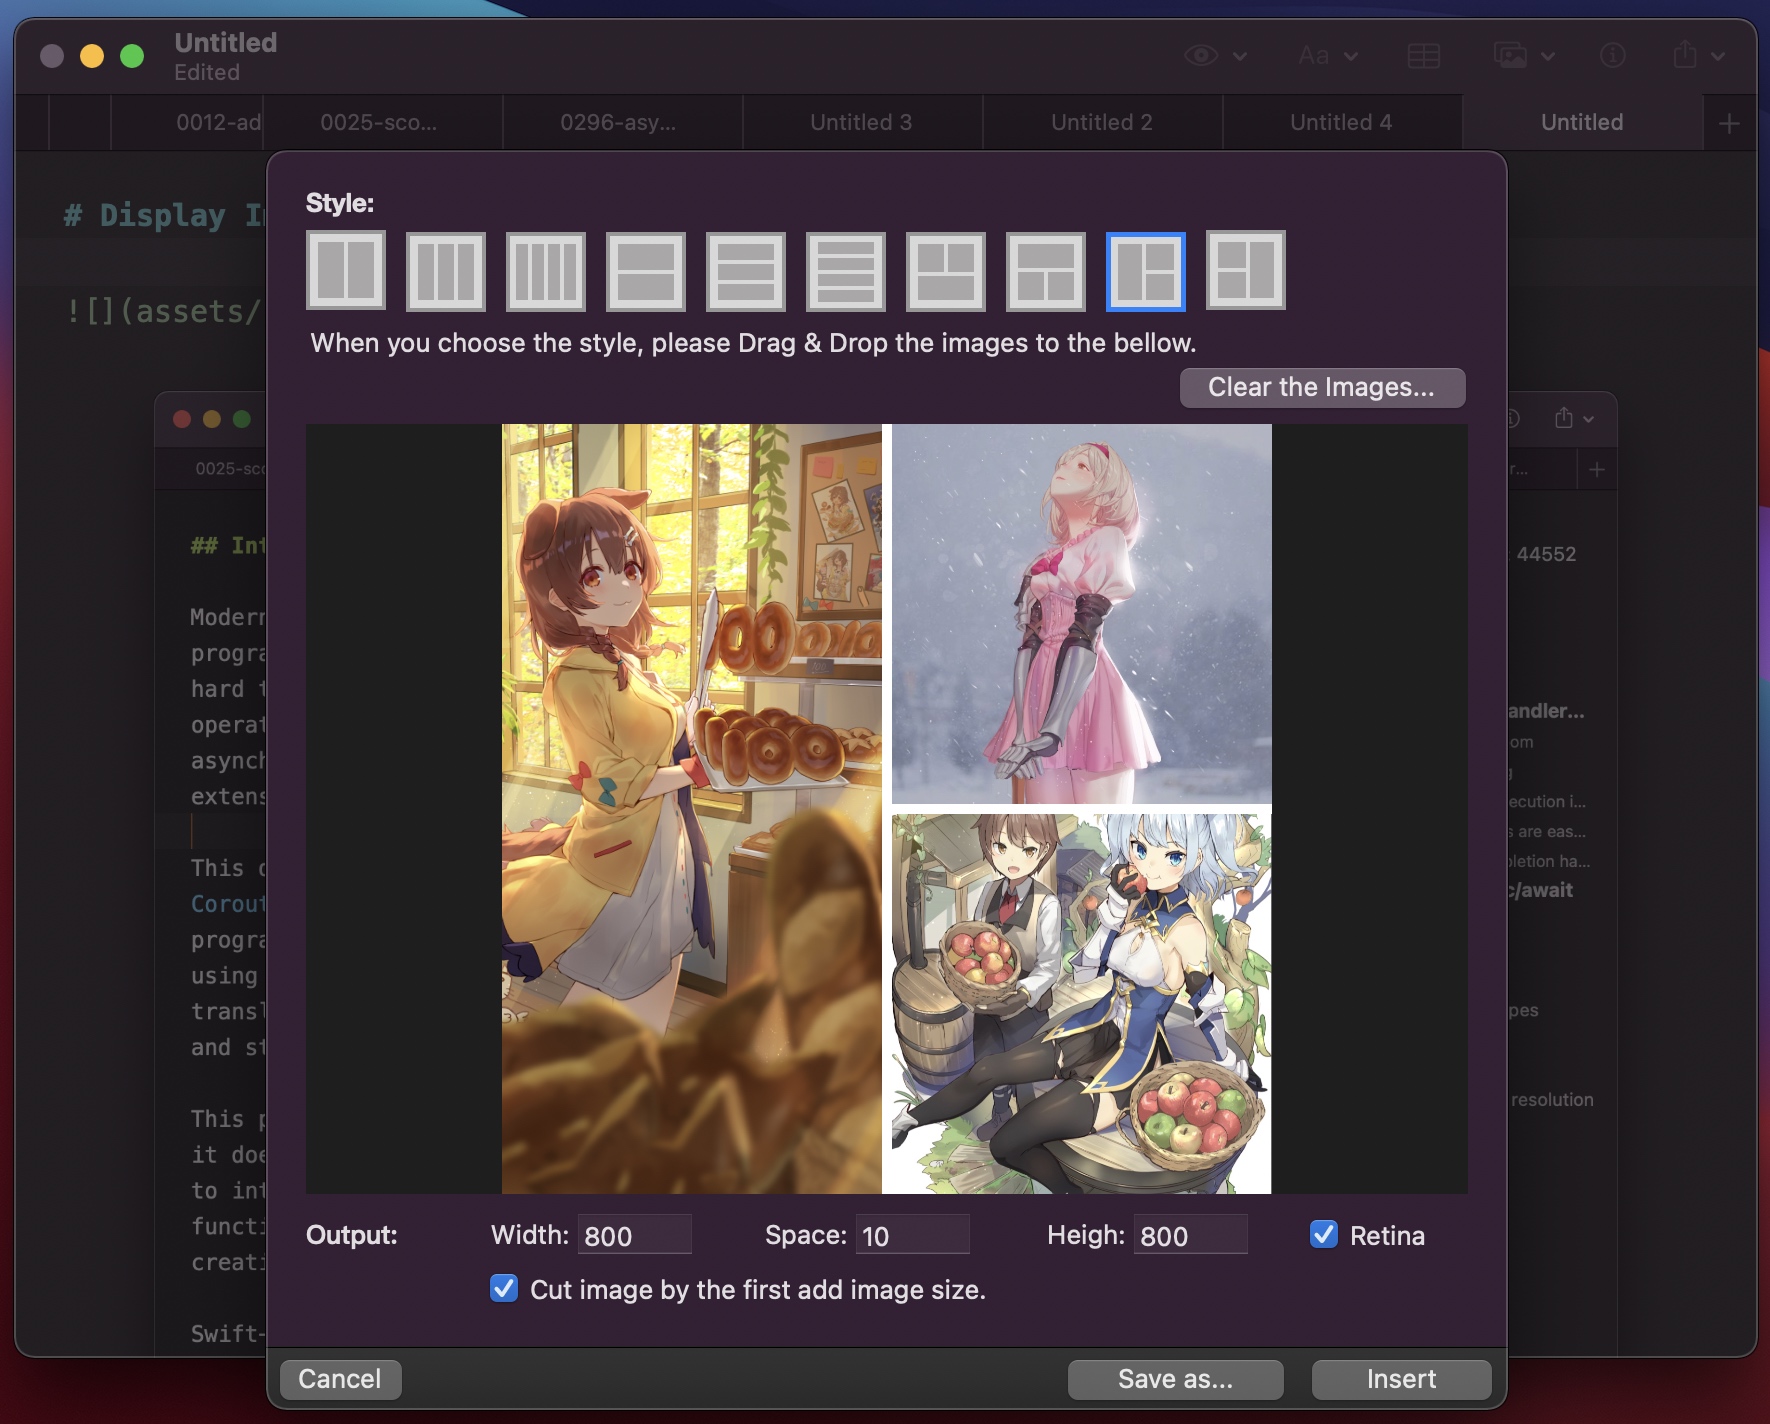Click the bakery girl image on left
Viewport: 1770px width, 1424px height.
[x=692, y=808]
